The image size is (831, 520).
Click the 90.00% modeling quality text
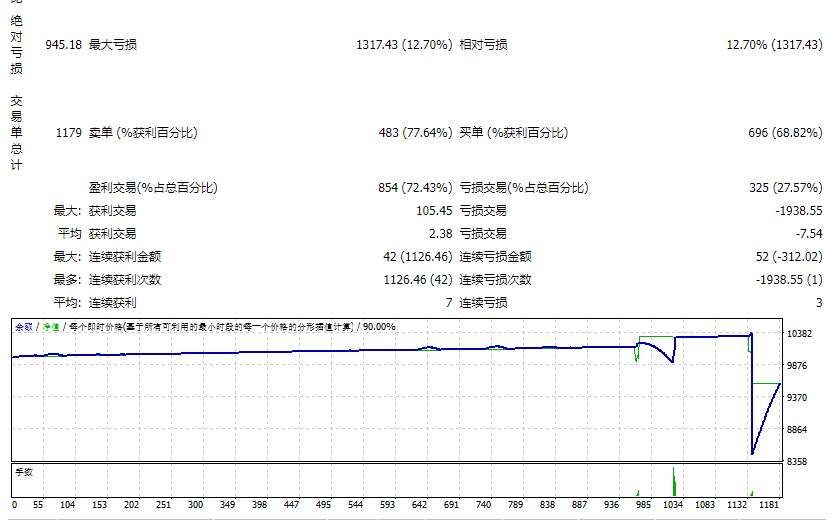[x=378, y=326]
